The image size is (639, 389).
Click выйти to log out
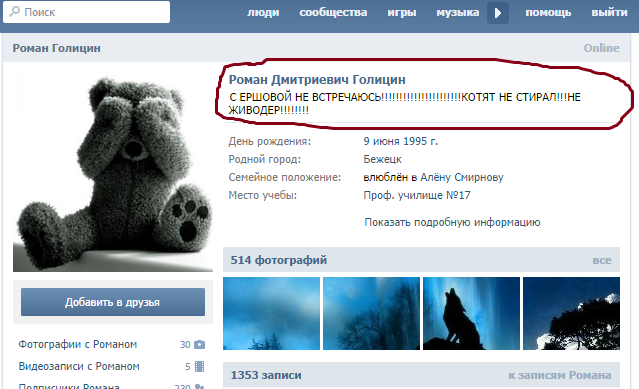[x=609, y=12]
